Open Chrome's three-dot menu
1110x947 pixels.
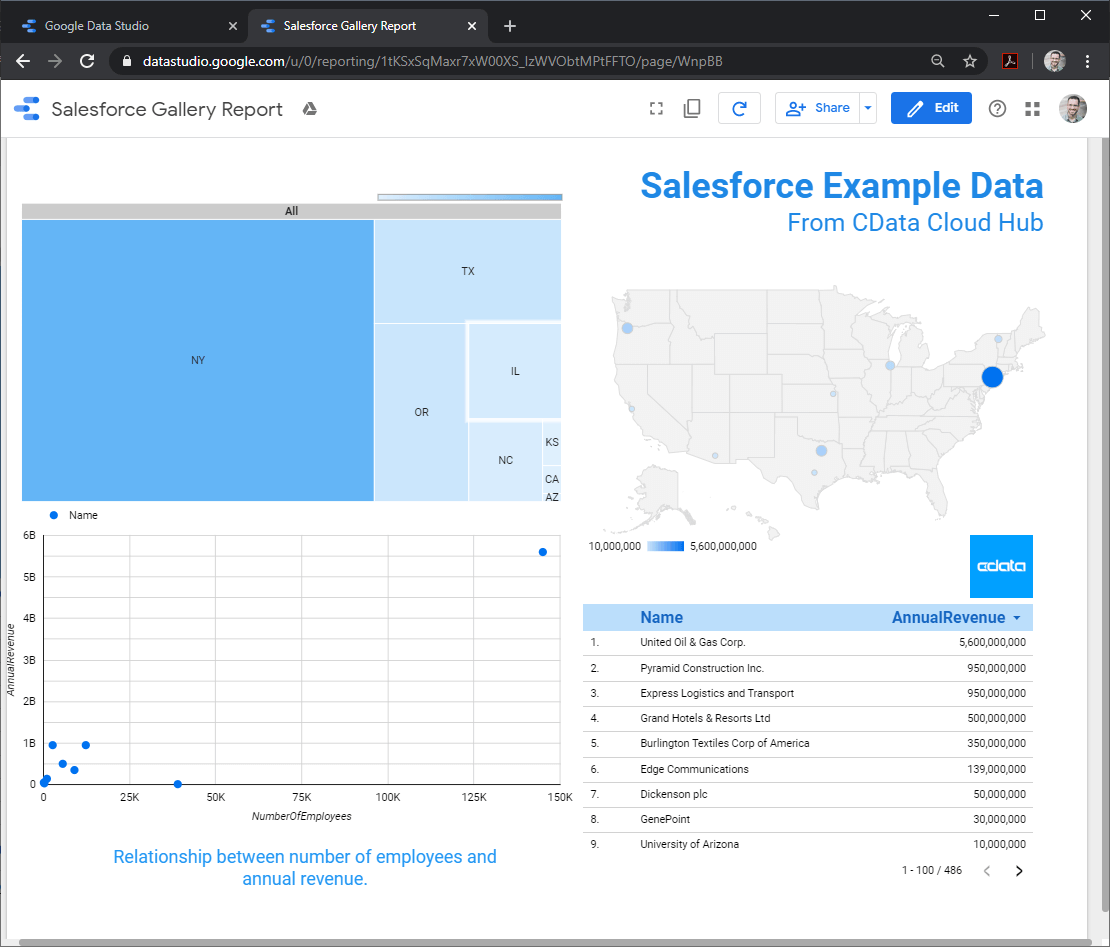pyautogui.click(x=1087, y=61)
